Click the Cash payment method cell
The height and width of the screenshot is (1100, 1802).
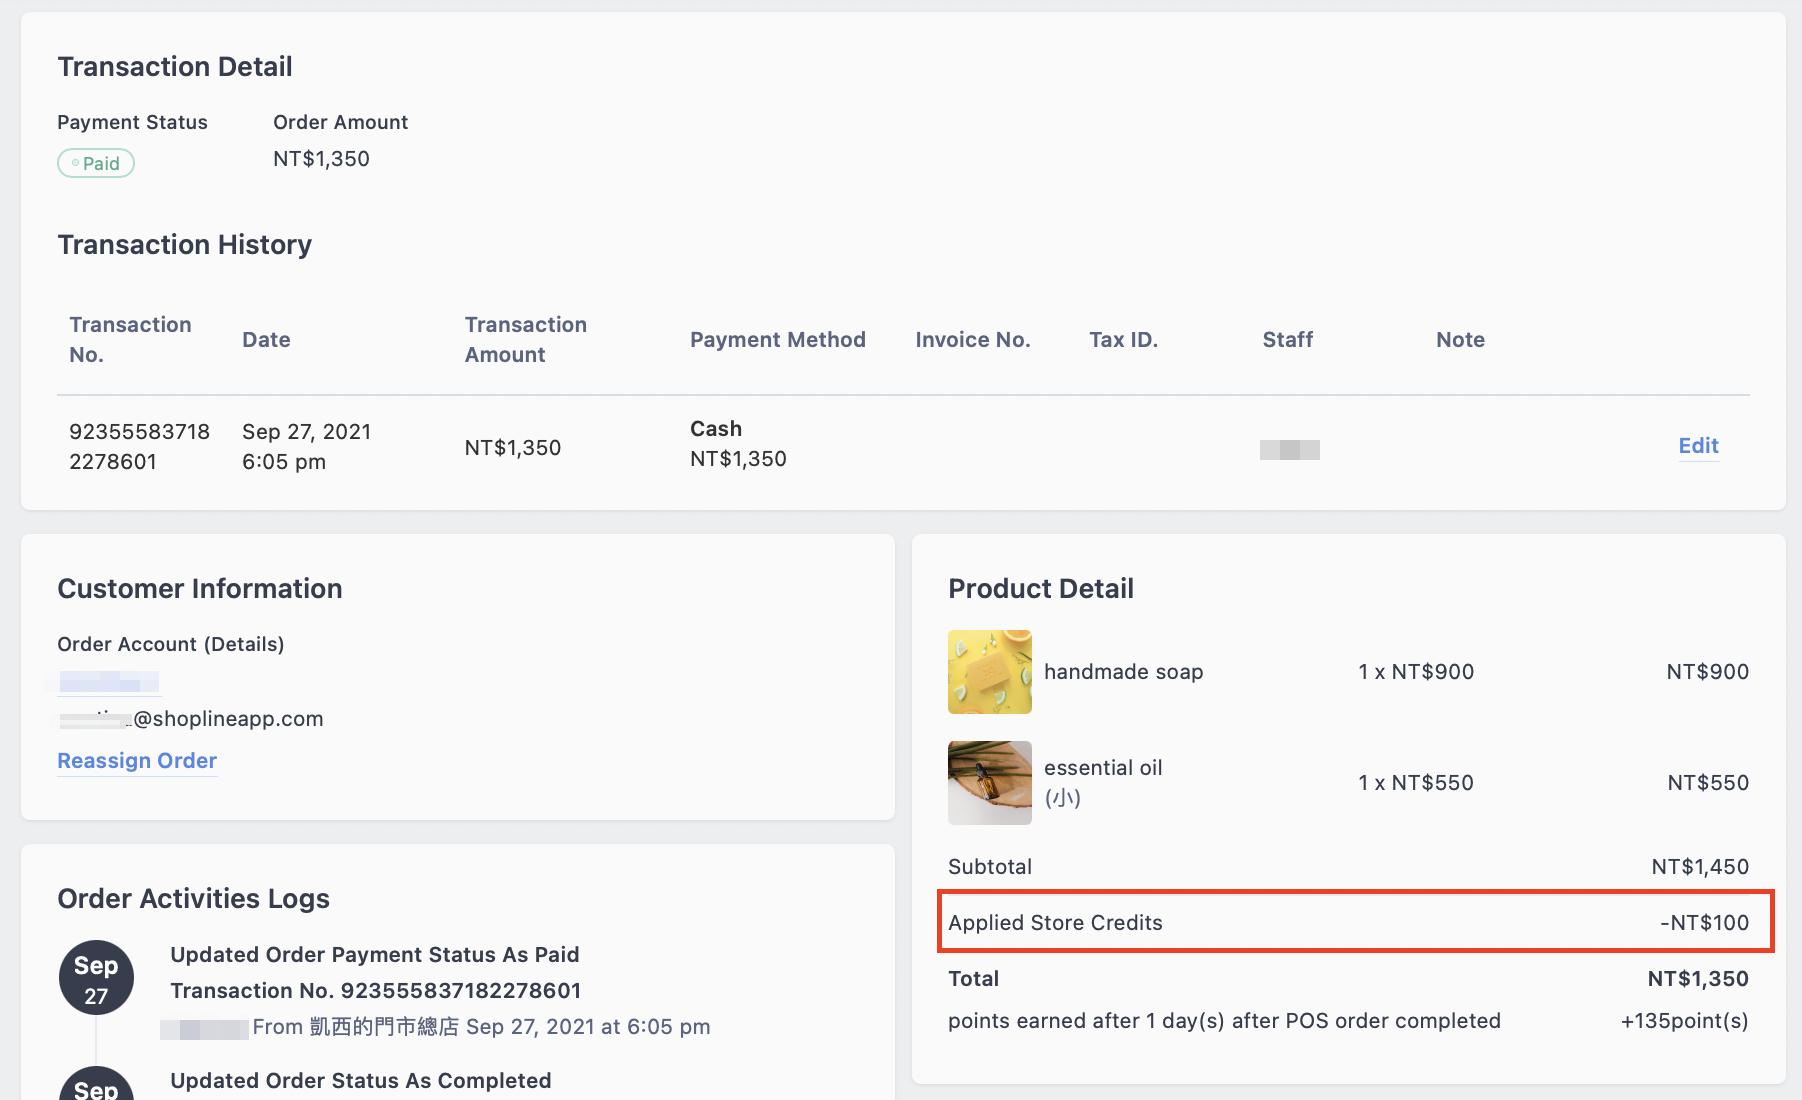click(x=738, y=444)
